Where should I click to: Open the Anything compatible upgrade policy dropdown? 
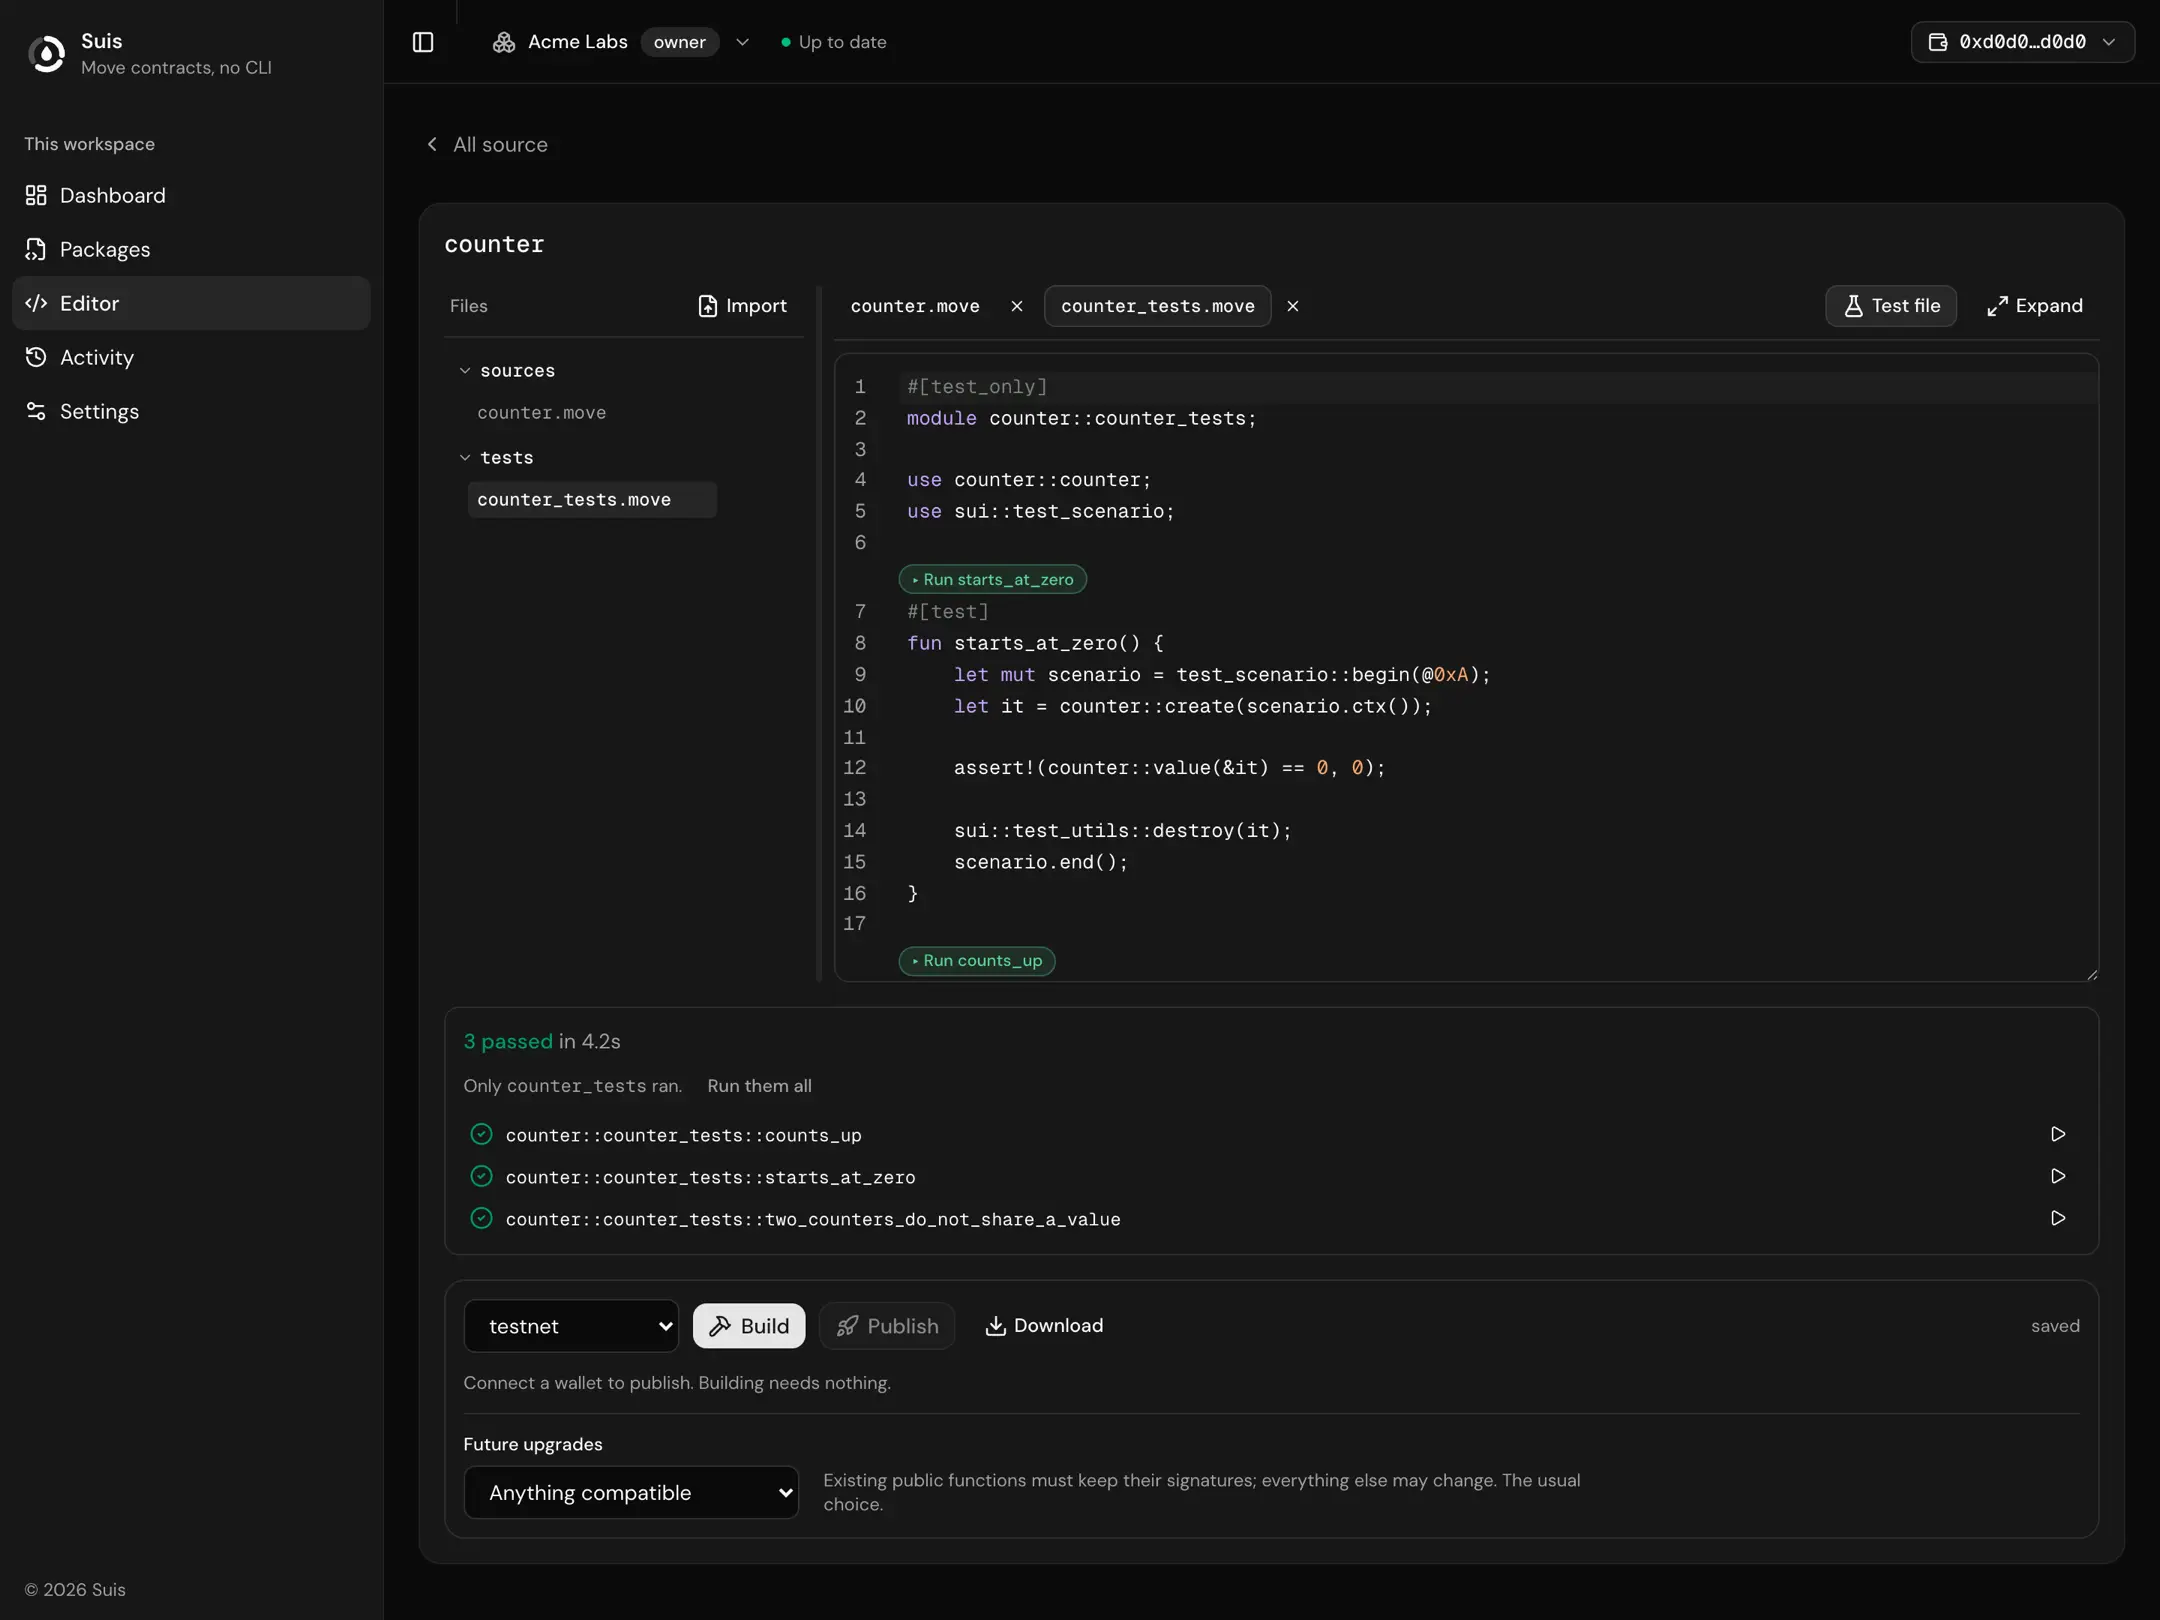tap(631, 1493)
